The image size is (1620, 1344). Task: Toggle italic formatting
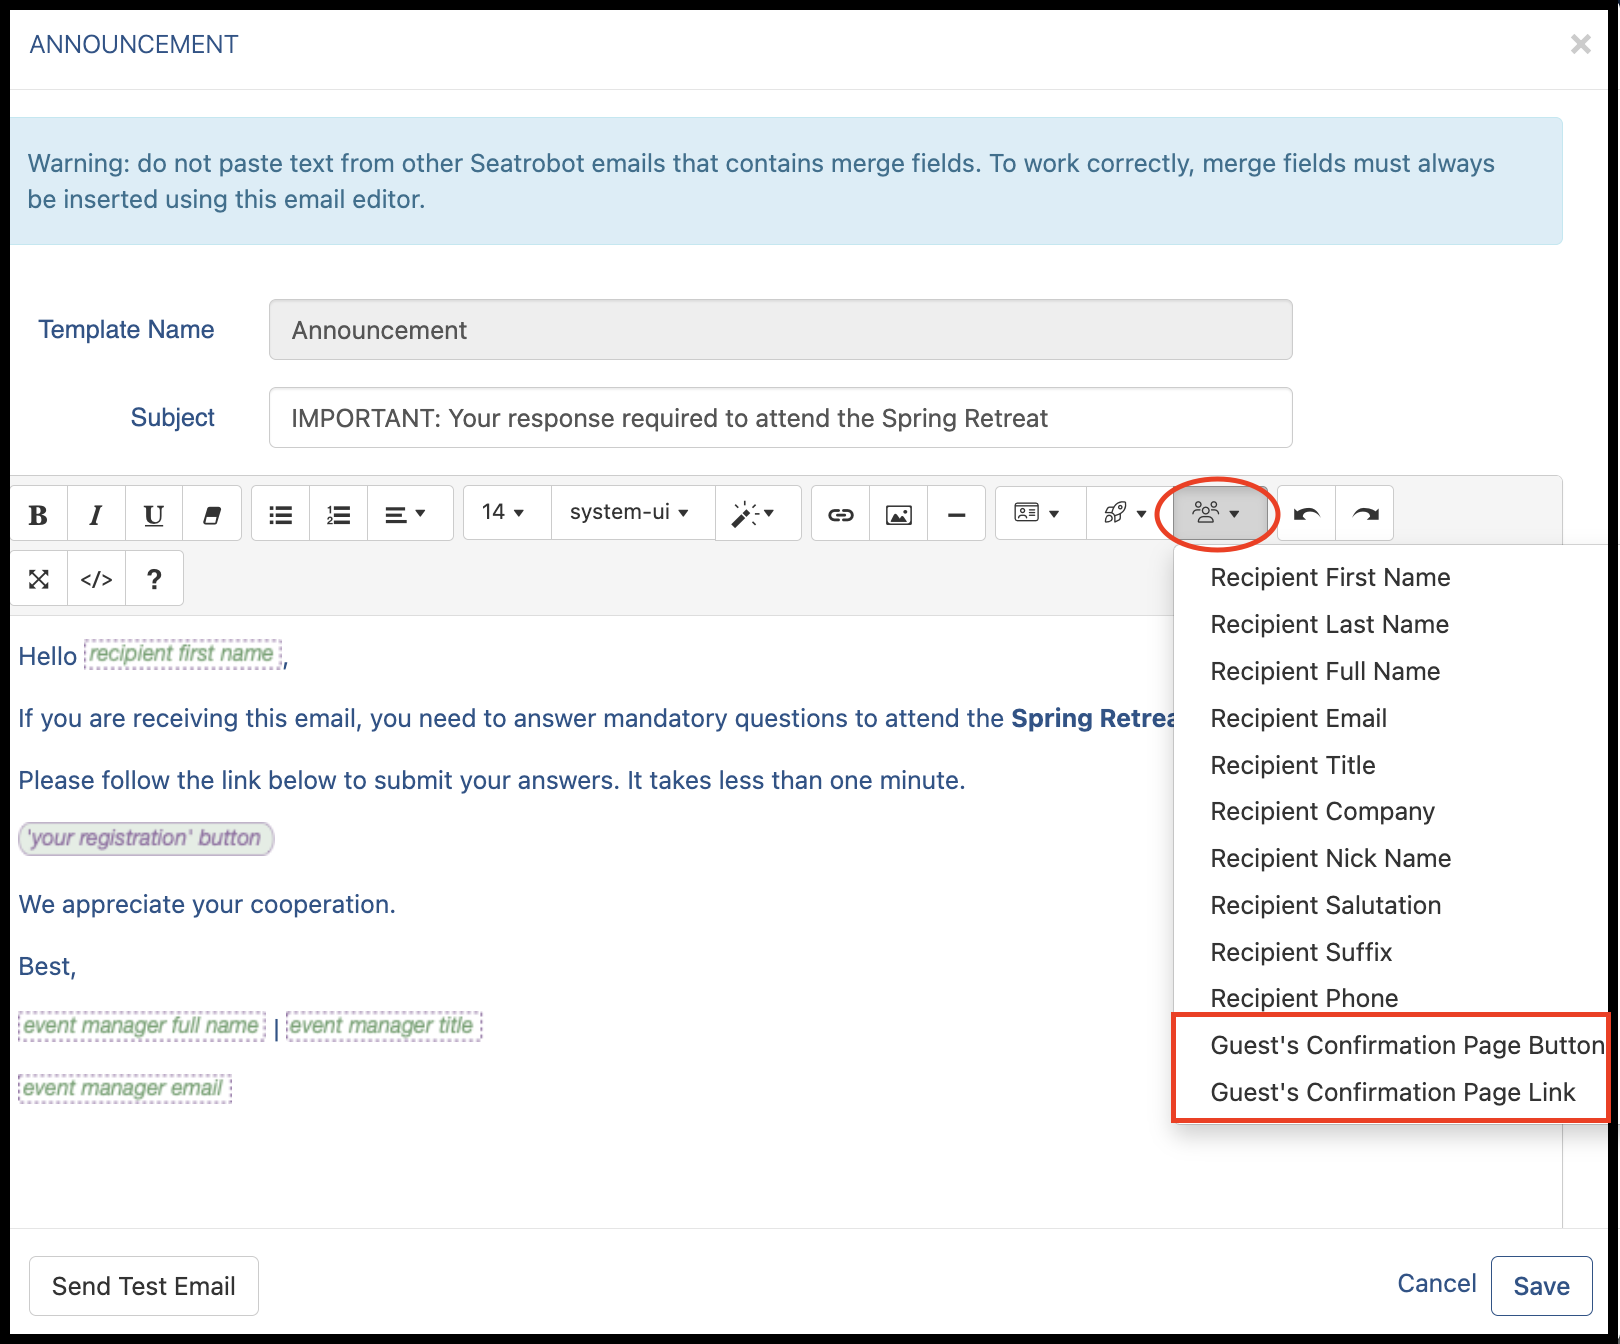click(96, 514)
